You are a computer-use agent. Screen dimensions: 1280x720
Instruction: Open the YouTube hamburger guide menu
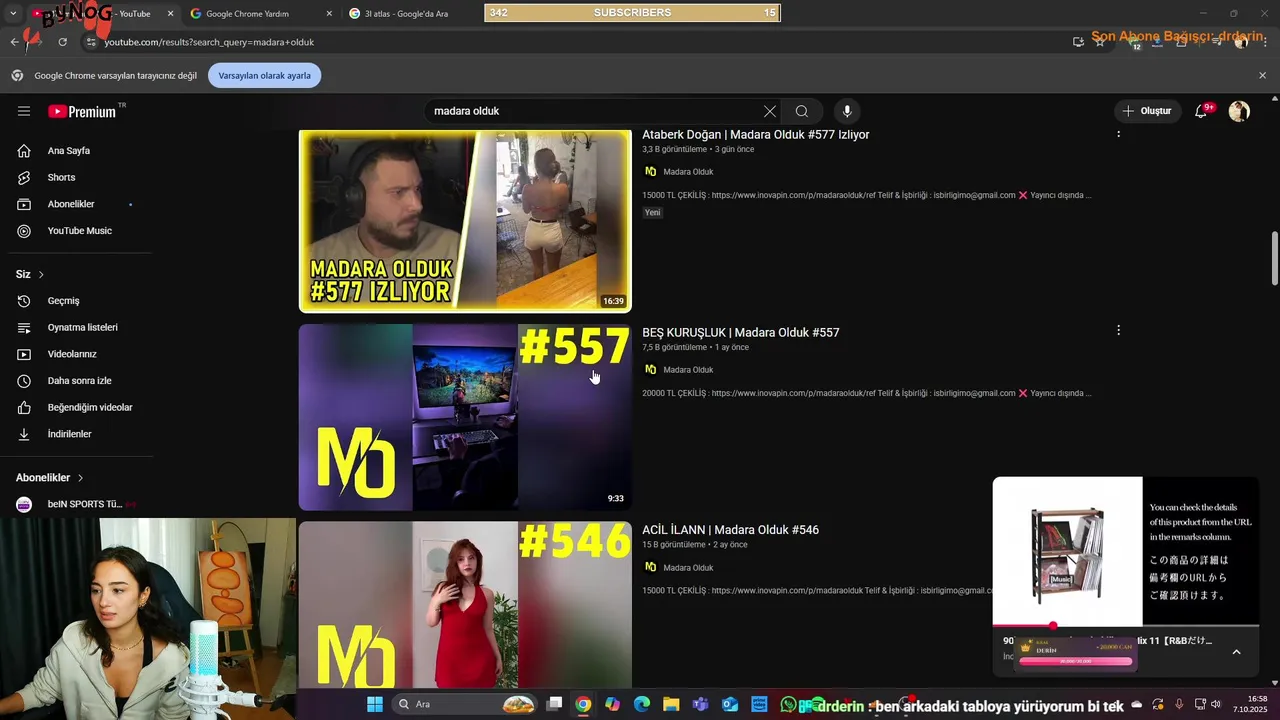(x=24, y=111)
